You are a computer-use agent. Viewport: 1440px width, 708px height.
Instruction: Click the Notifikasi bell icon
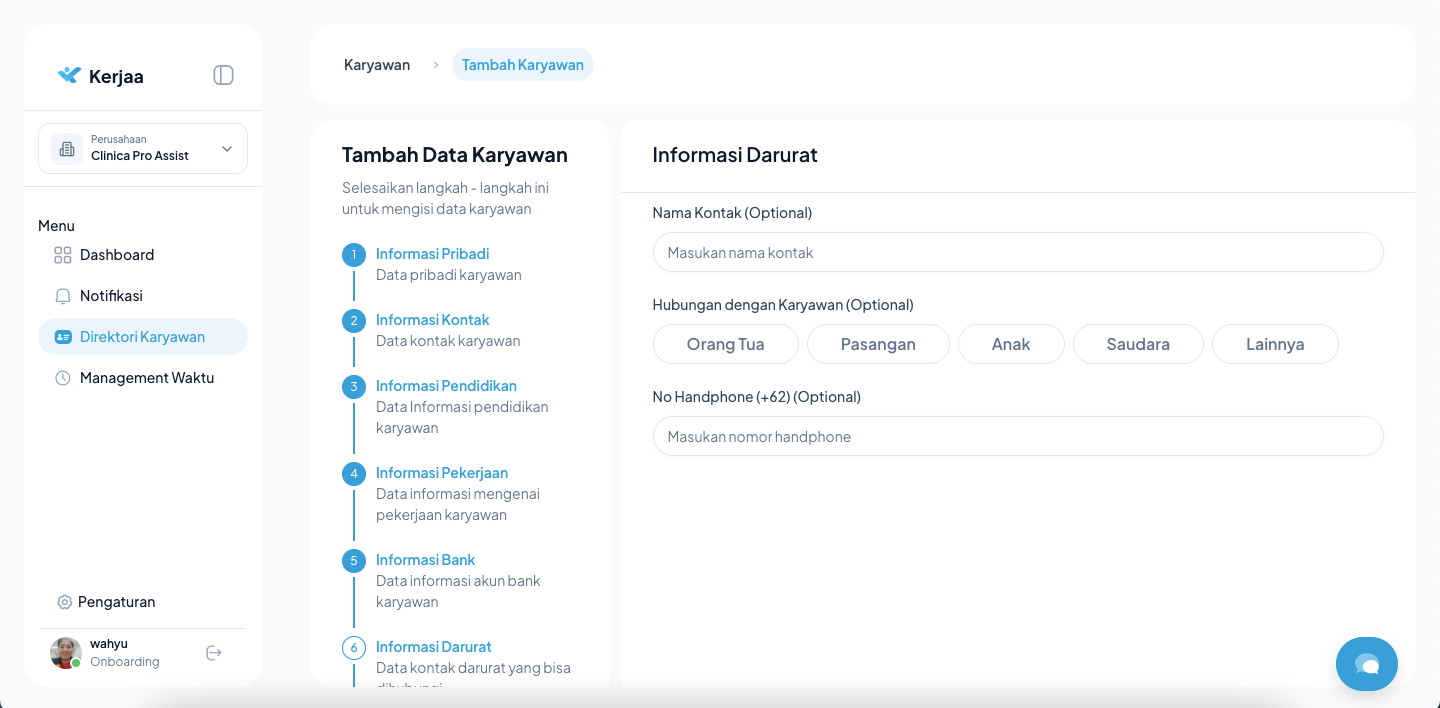62,296
